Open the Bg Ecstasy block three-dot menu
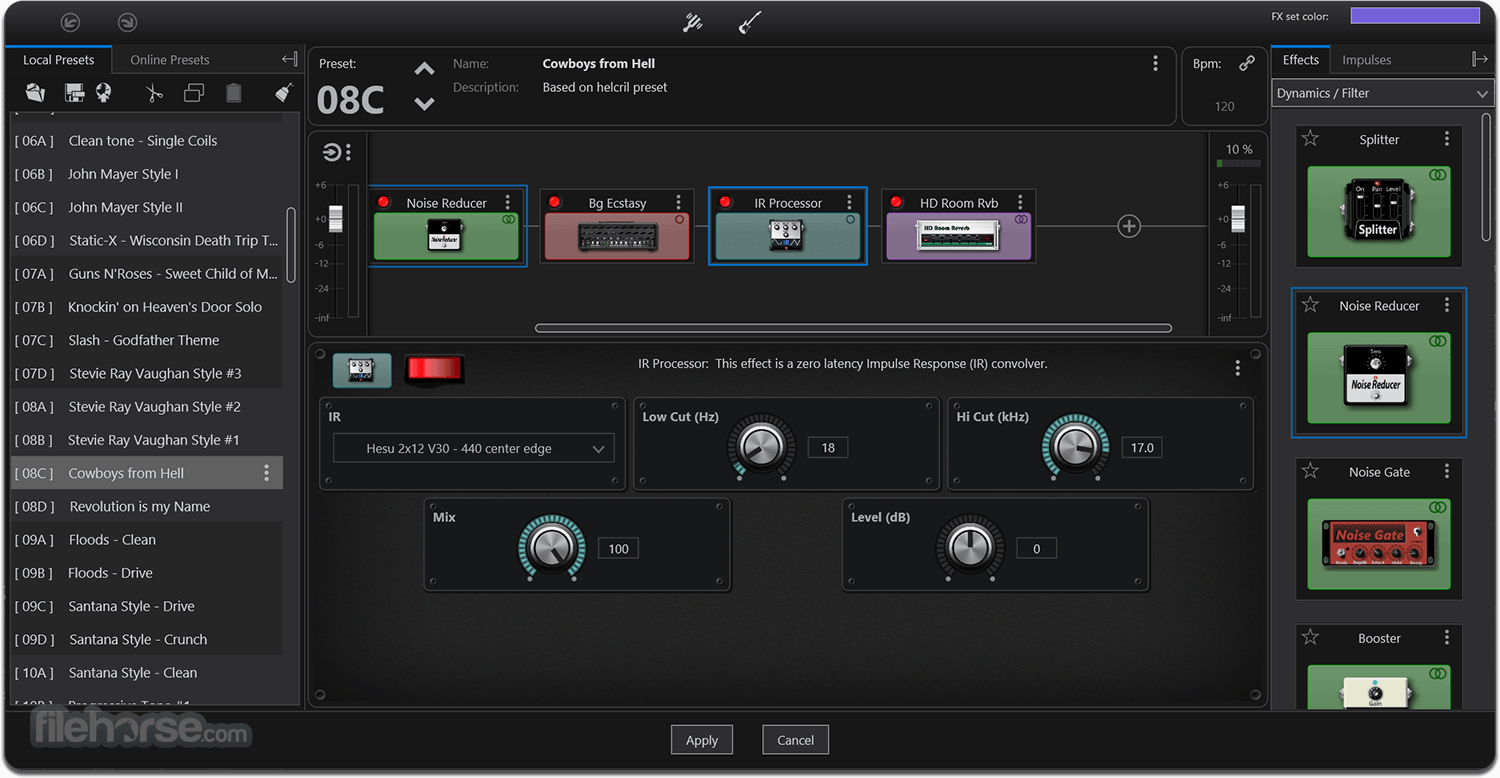 pyautogui.click(x=679, y=202)
